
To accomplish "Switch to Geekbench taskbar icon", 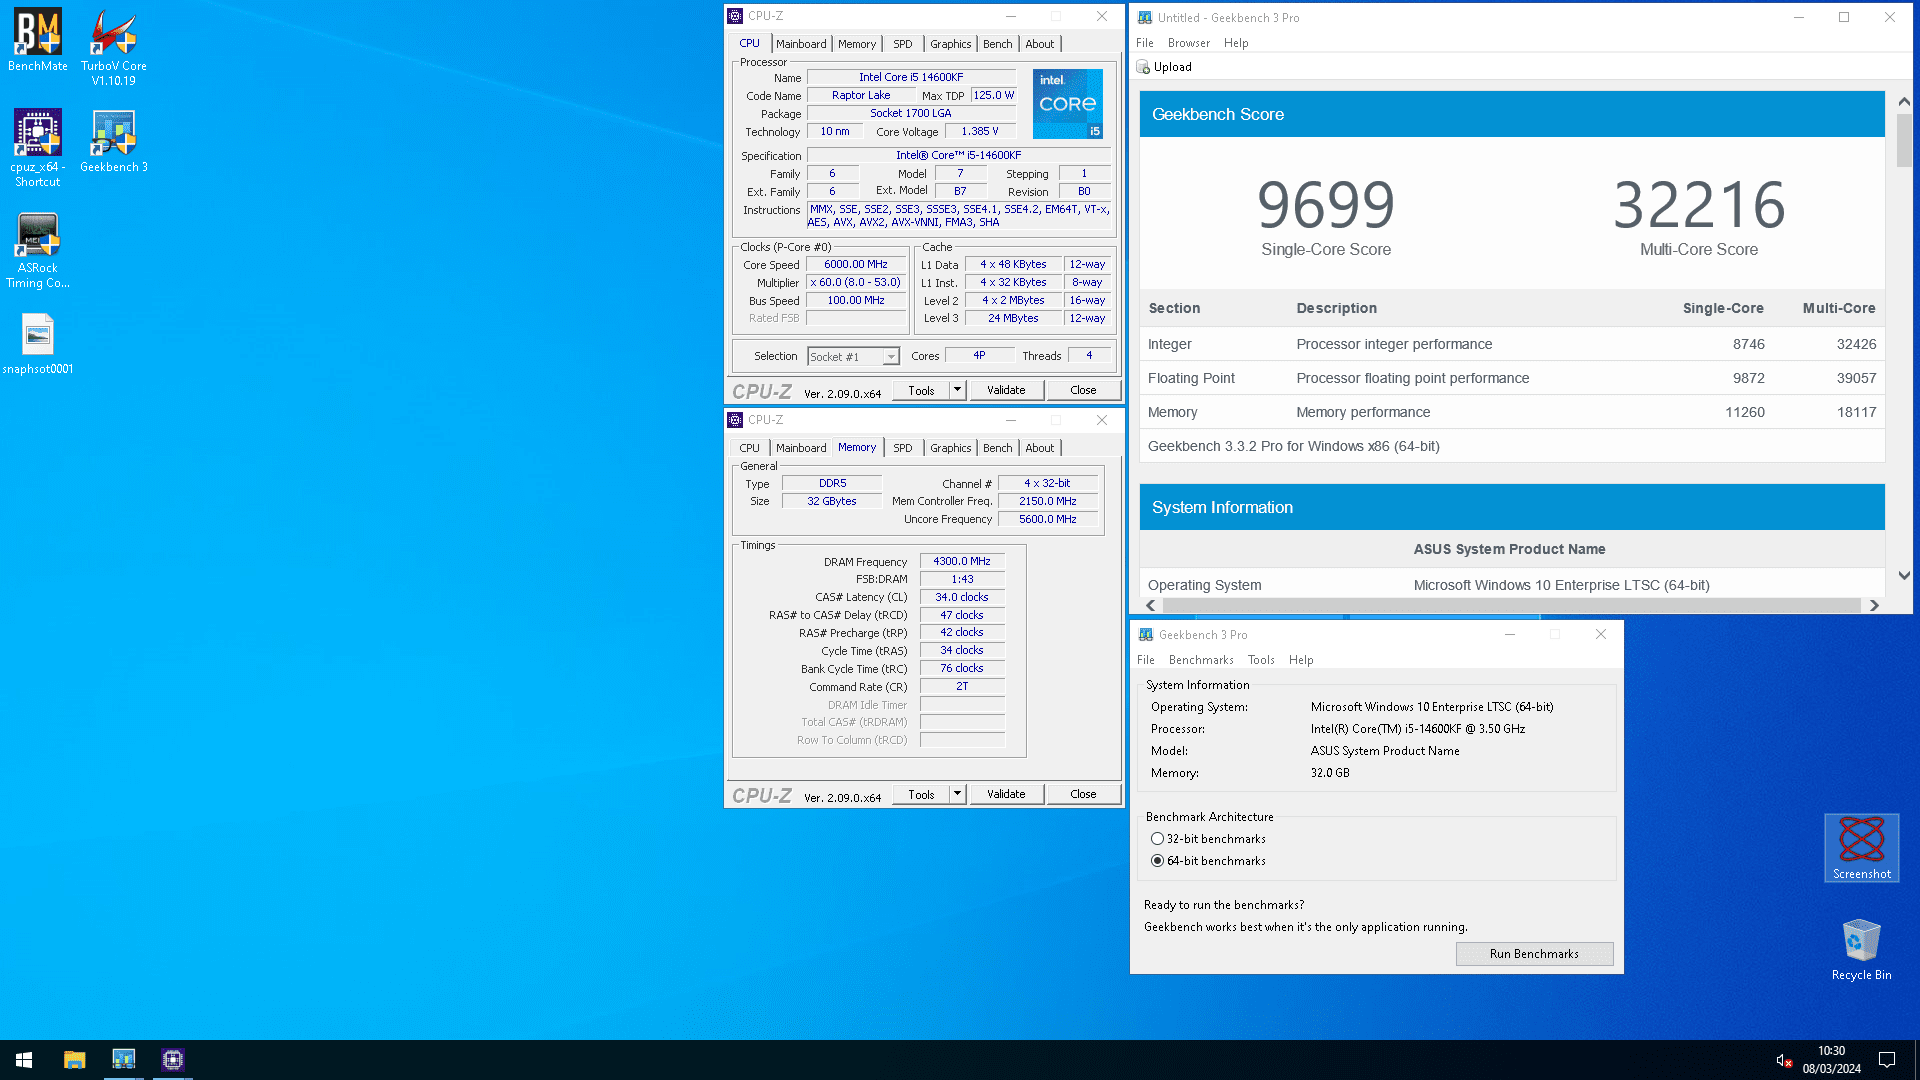I will point(124,1060).
